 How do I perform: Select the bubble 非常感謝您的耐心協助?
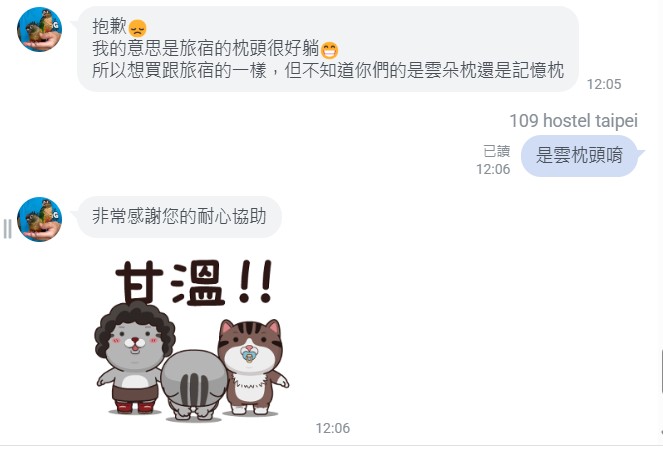[x=179, y=217]
